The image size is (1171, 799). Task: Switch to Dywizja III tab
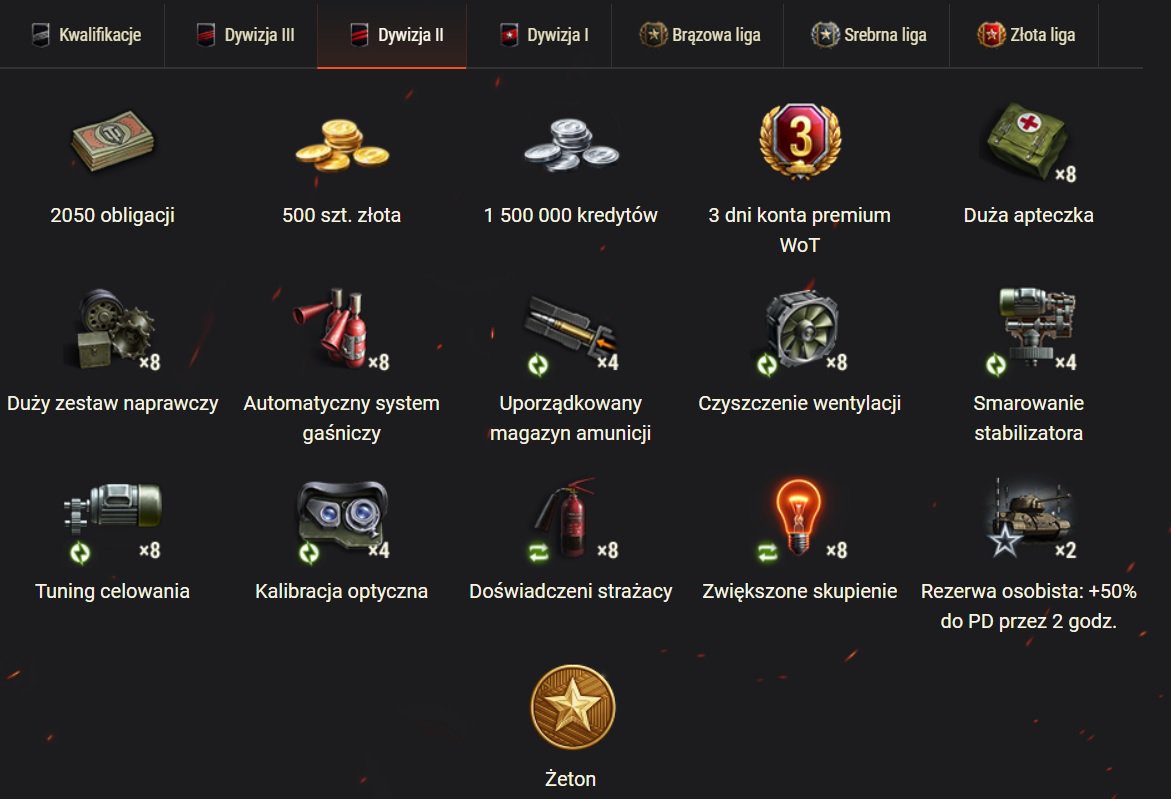245,35
